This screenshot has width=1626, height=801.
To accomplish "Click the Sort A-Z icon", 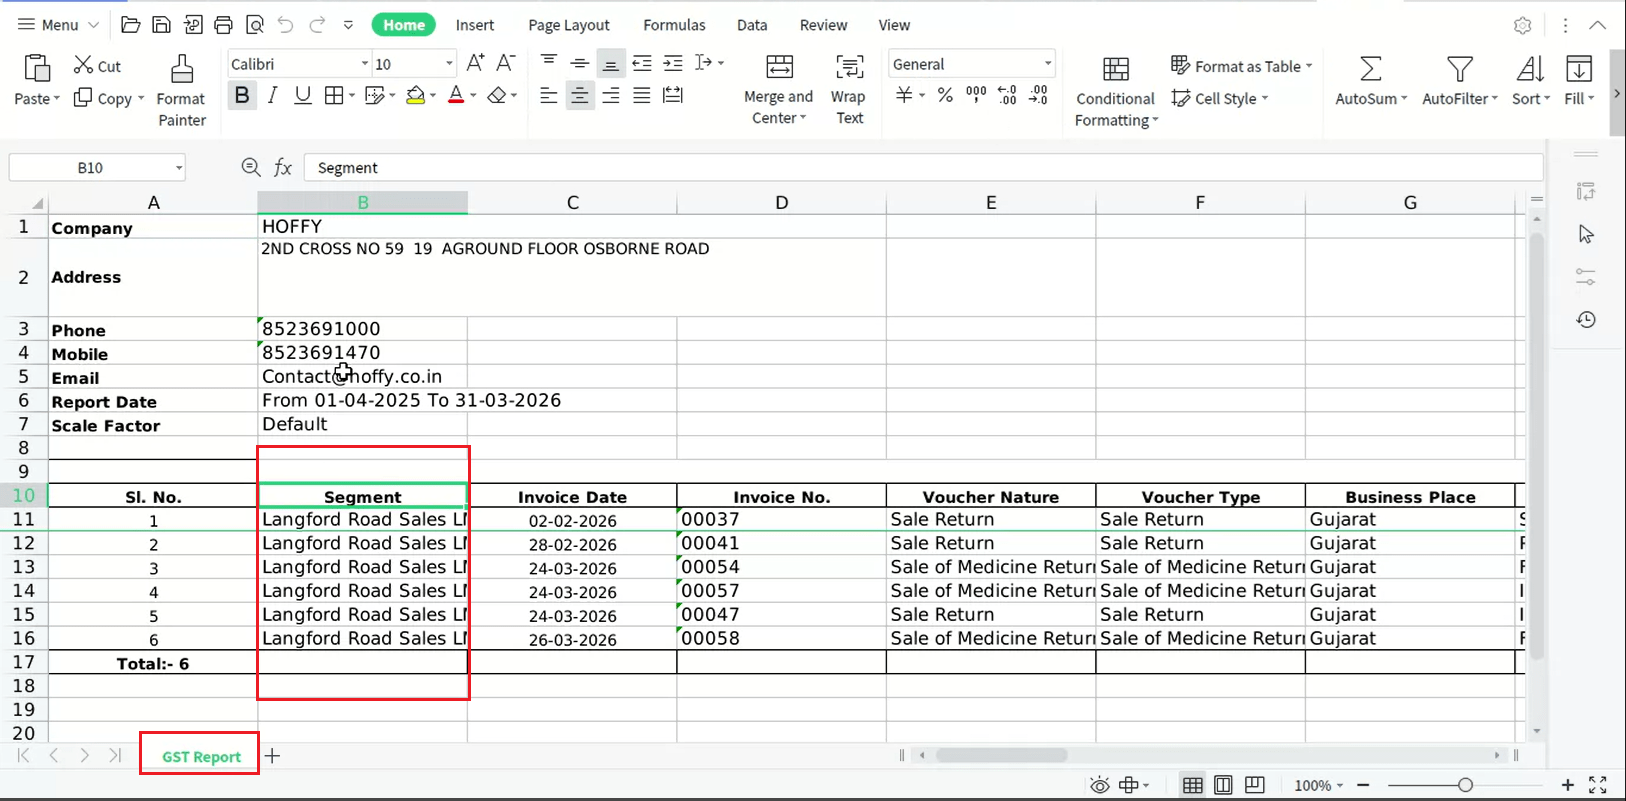I will 1530,69.
